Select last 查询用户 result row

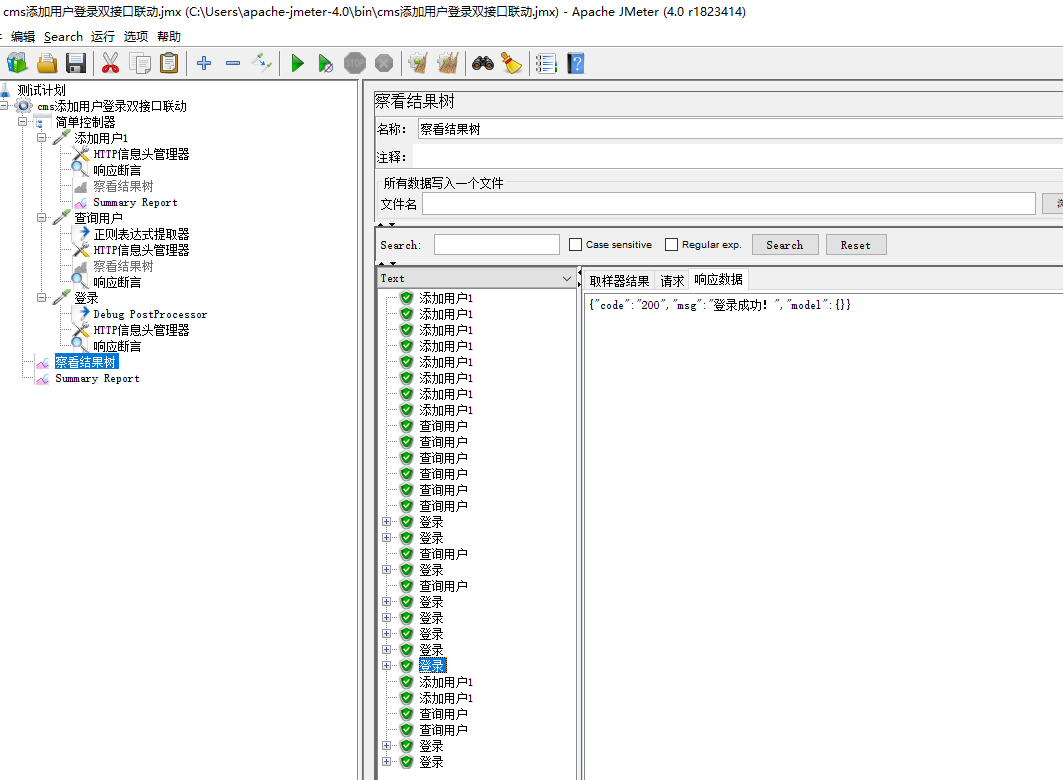(x=443, y=730)
